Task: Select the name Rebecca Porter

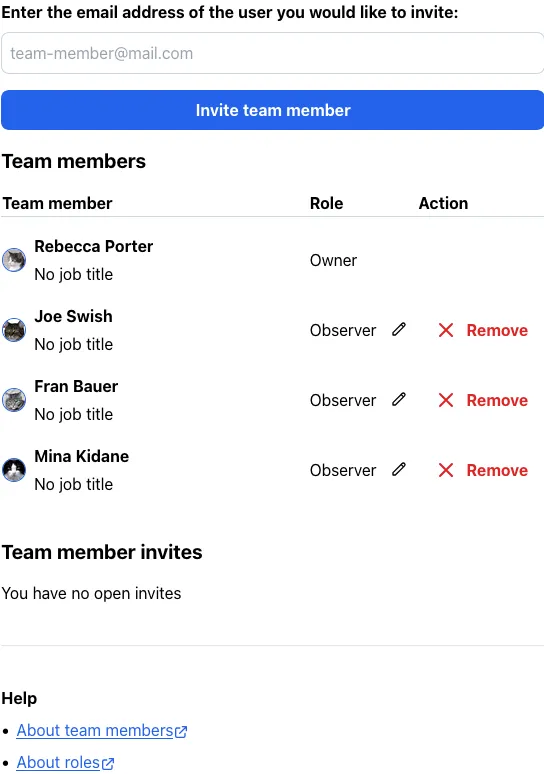Action: pyautogui.click(x=94, y=246)
